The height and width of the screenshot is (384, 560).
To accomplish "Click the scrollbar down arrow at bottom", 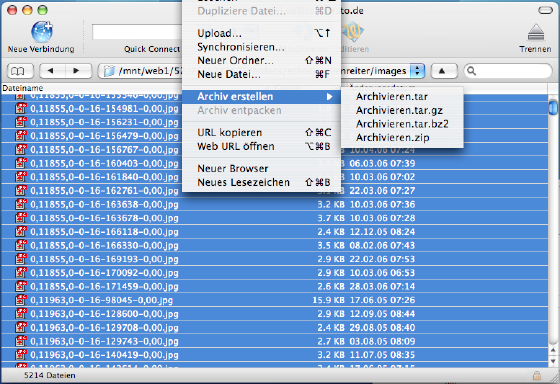I will point(553,361).
